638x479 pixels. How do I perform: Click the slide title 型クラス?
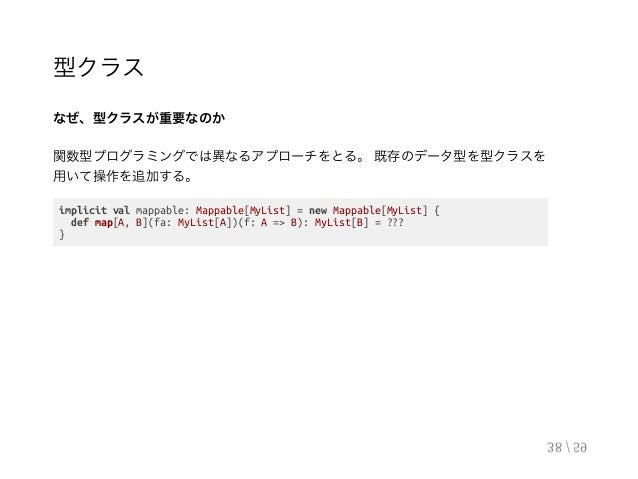point(98,68)
